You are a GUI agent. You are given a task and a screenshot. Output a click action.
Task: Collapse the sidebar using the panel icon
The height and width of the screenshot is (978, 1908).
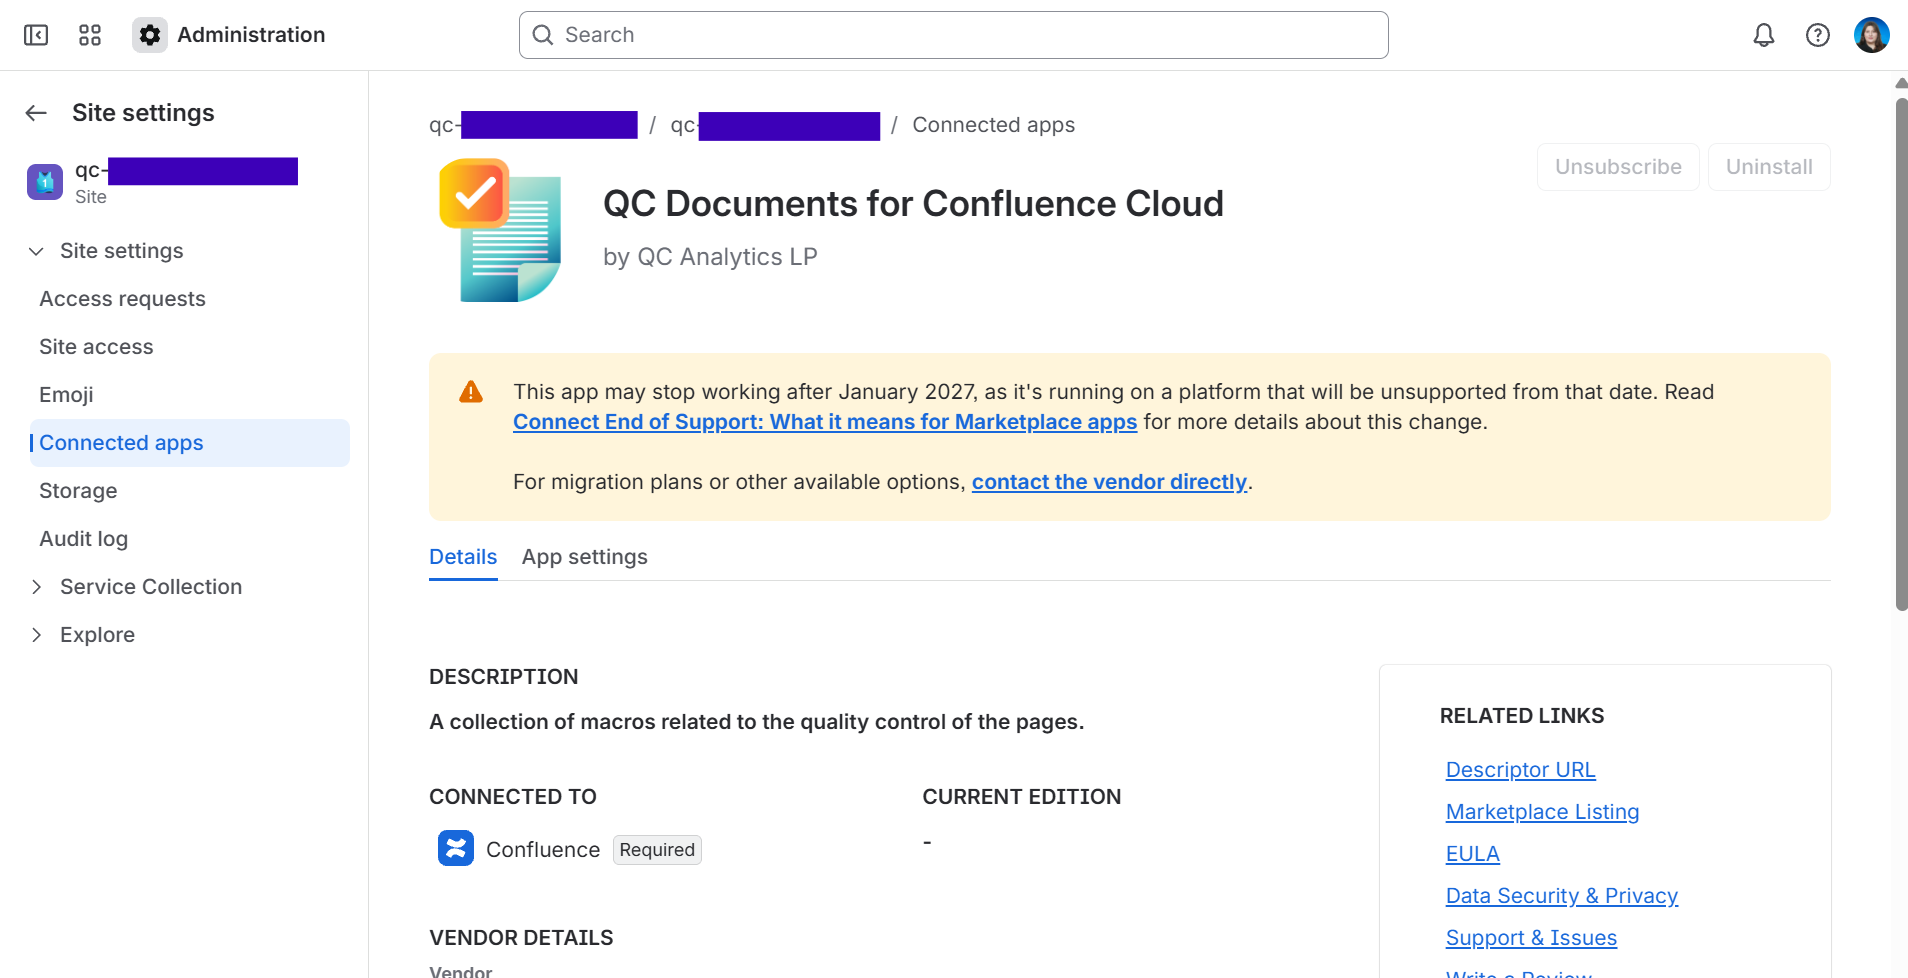[x=36, y=35]
